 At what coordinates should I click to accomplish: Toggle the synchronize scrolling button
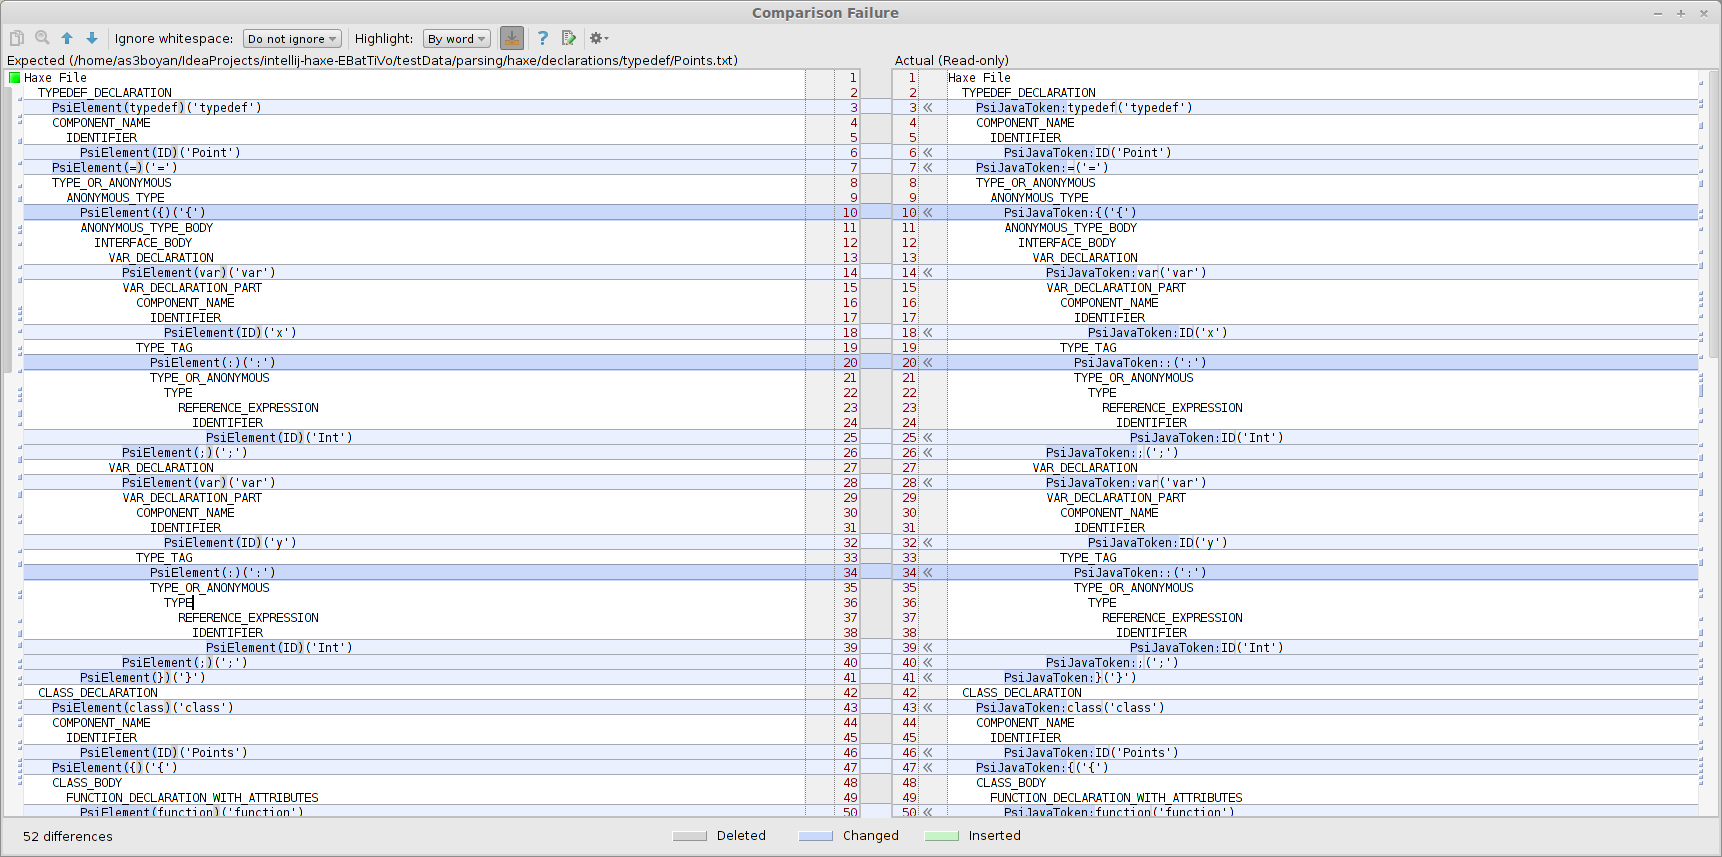coord(512,38)
